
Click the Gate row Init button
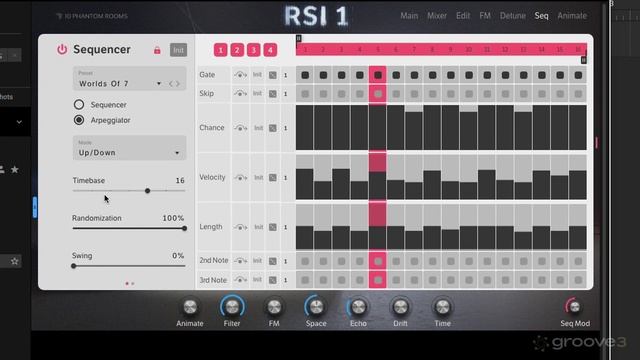pyautogui.click(x=257, y=75)
